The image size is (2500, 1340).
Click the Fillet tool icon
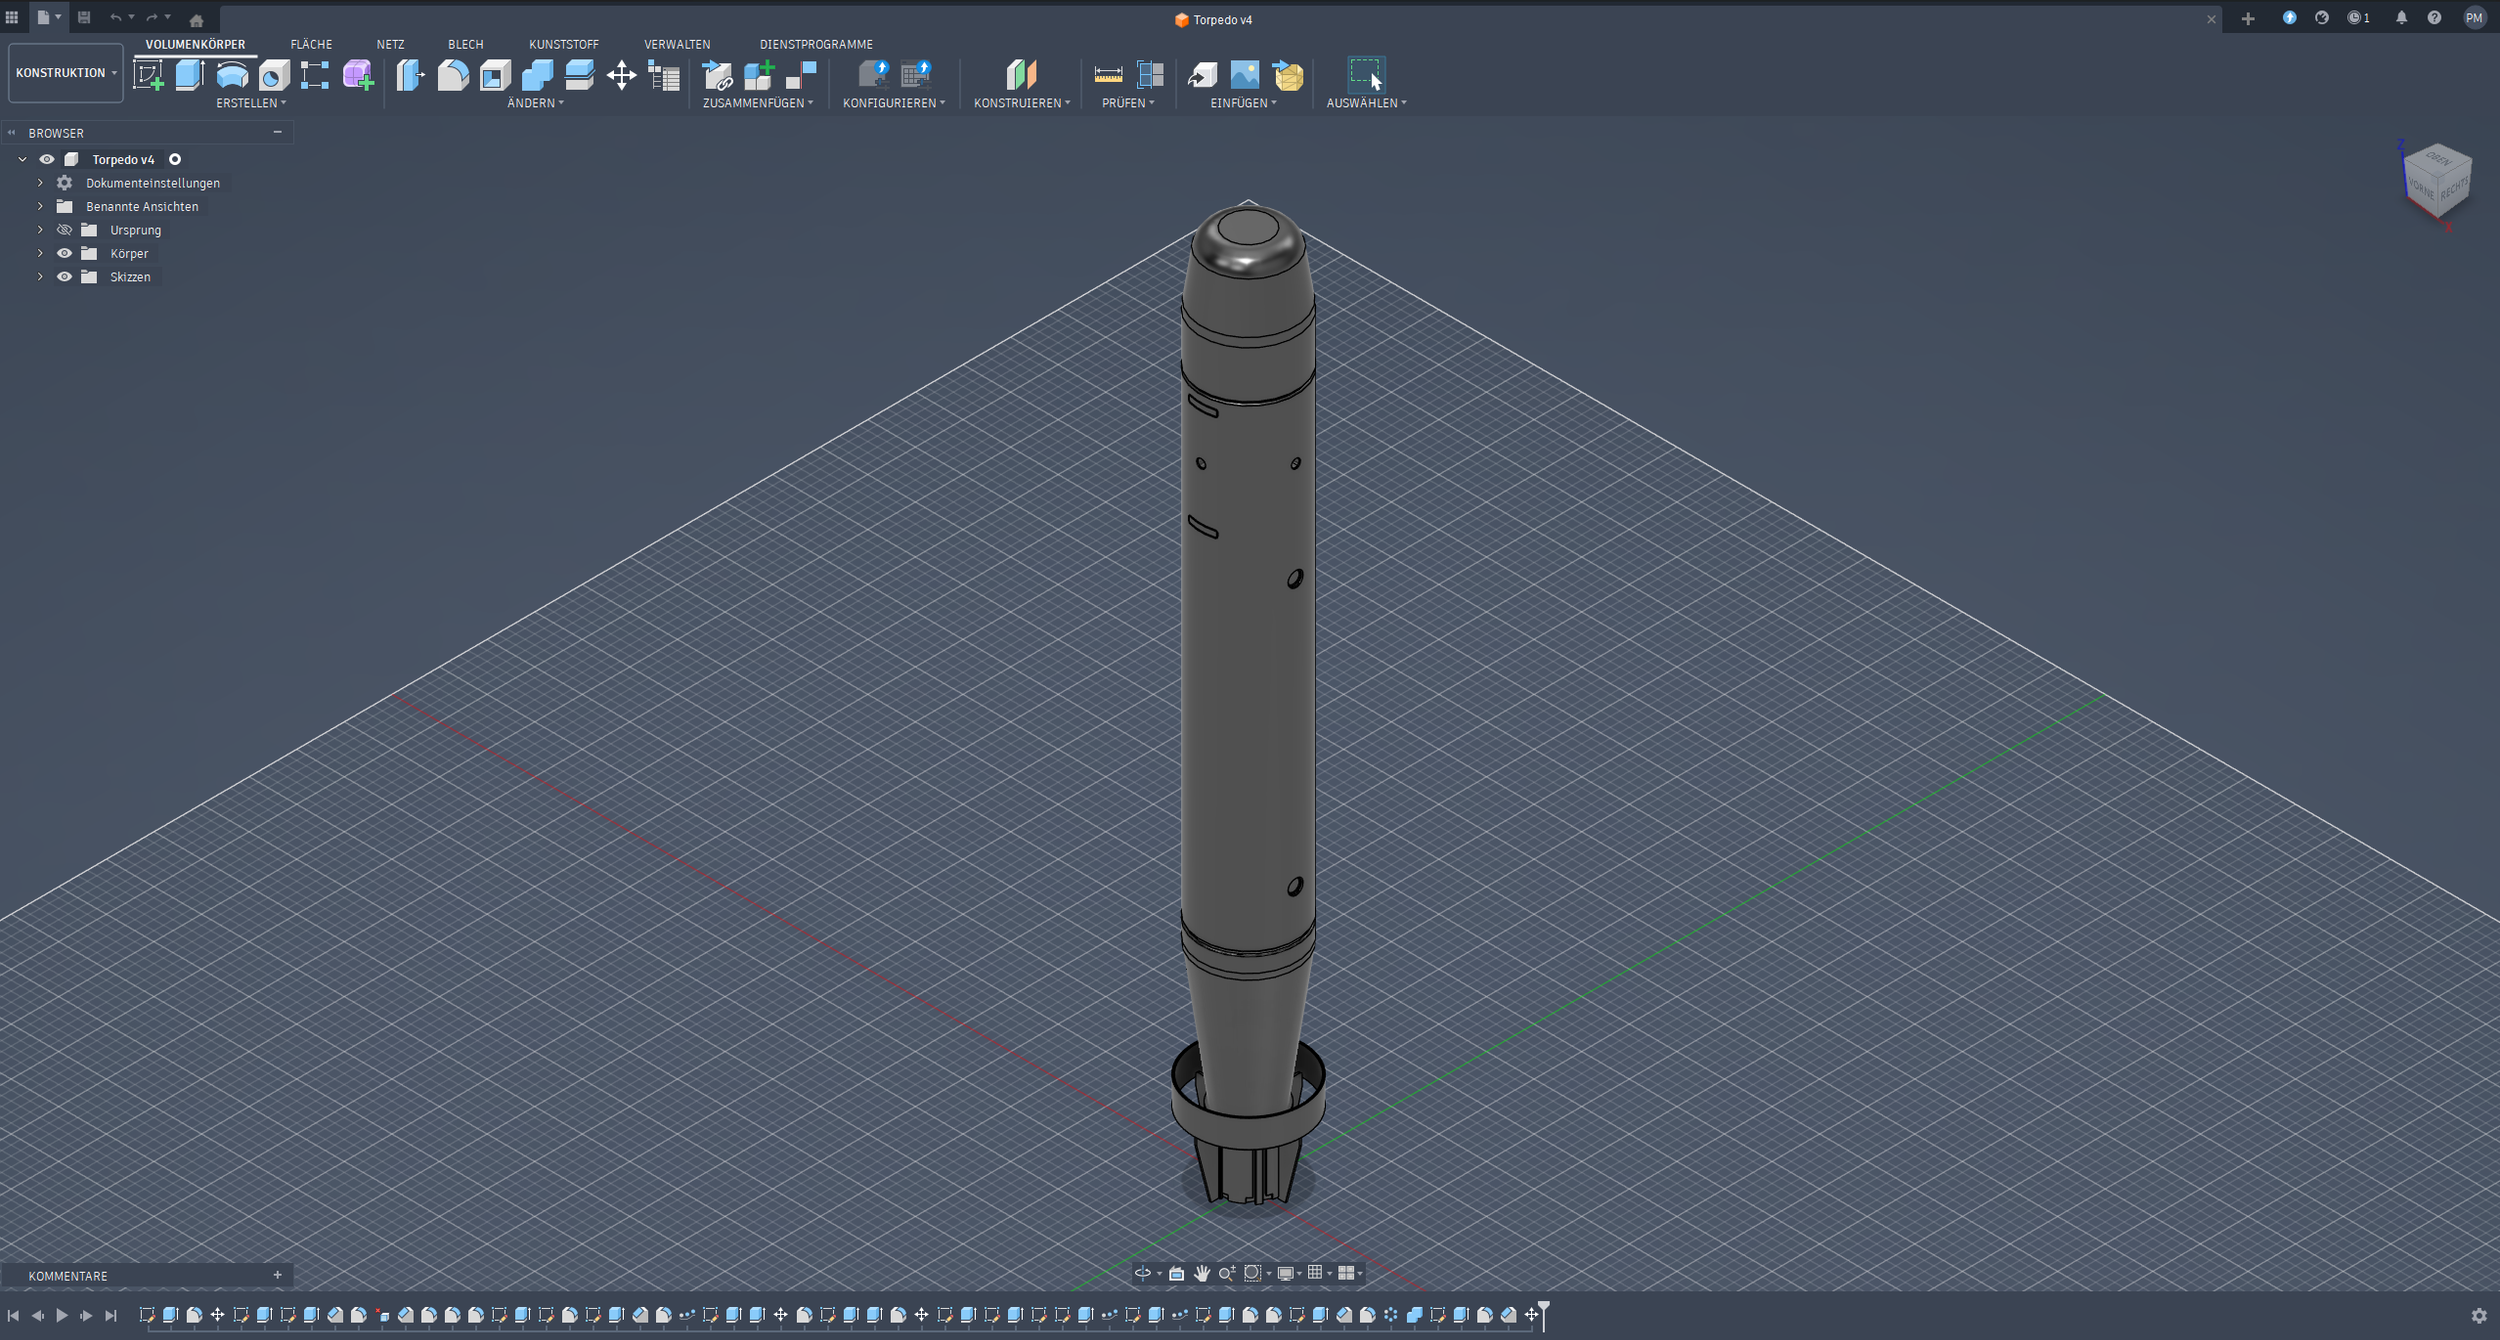click(x=453, y=75)
